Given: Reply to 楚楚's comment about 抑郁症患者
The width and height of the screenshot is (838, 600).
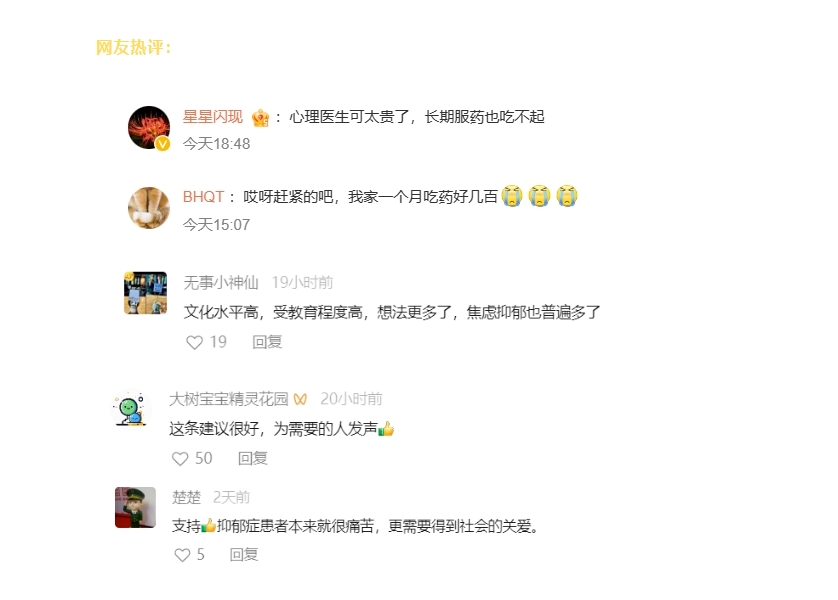Looking at the screenshot, I should (244, 555).
